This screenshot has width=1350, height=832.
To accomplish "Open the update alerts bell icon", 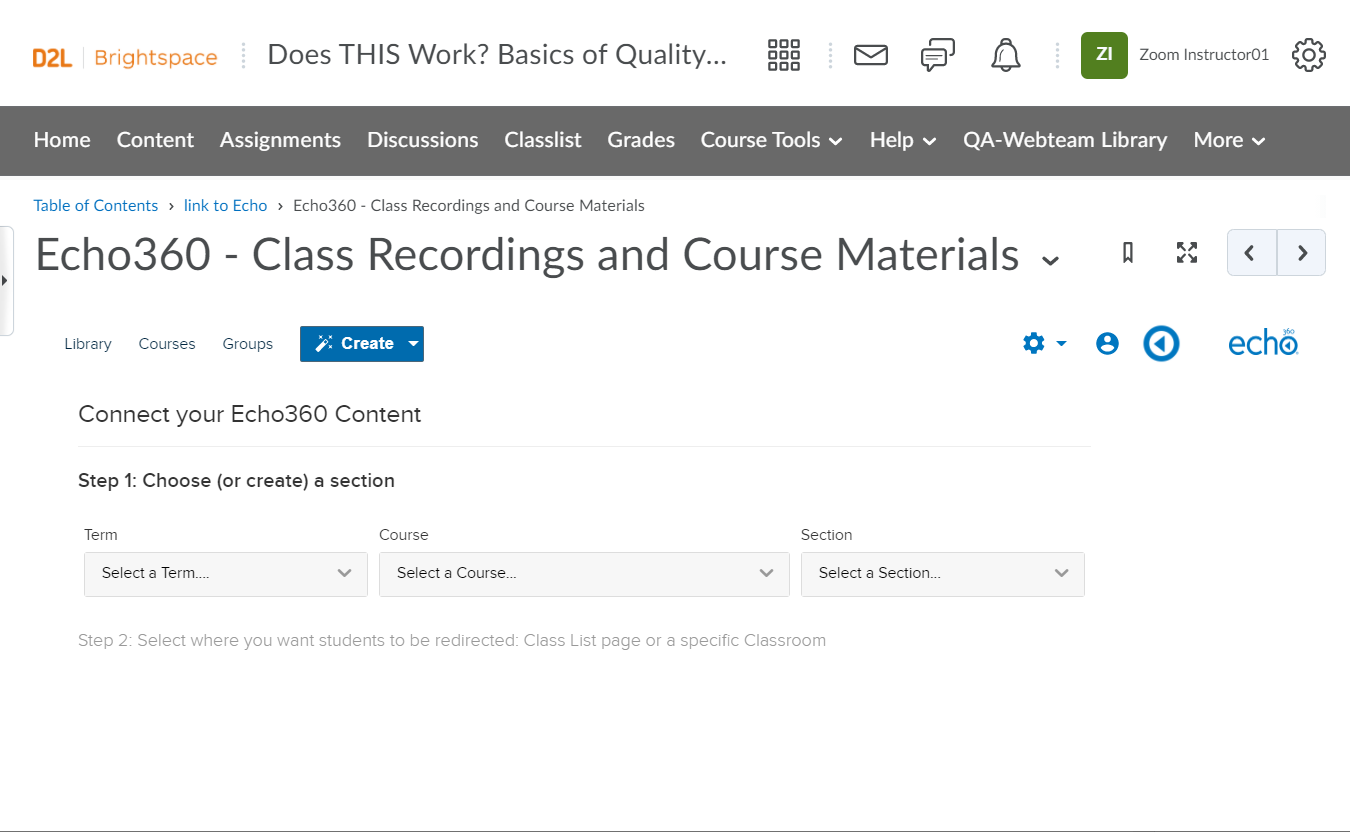I will [x=1006, y=55].
